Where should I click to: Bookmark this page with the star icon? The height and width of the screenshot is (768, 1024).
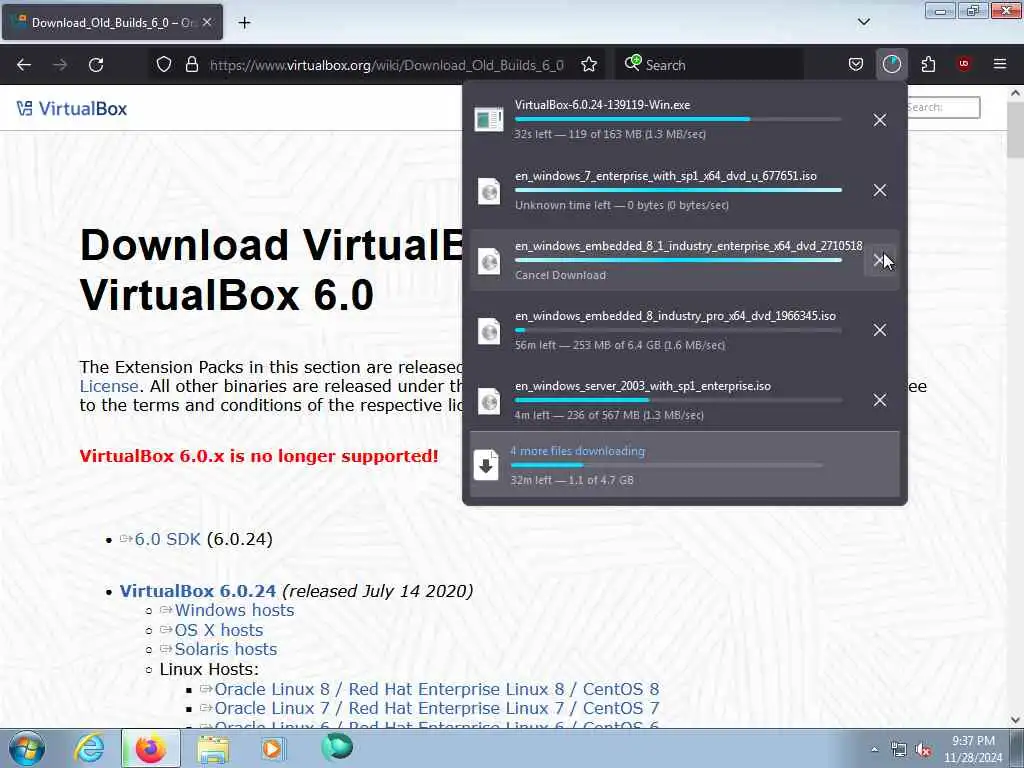(x=589, y=65)
